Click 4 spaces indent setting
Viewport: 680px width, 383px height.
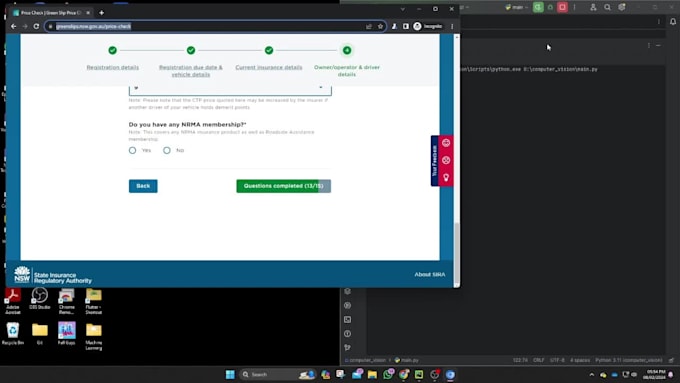coord(580,360)
